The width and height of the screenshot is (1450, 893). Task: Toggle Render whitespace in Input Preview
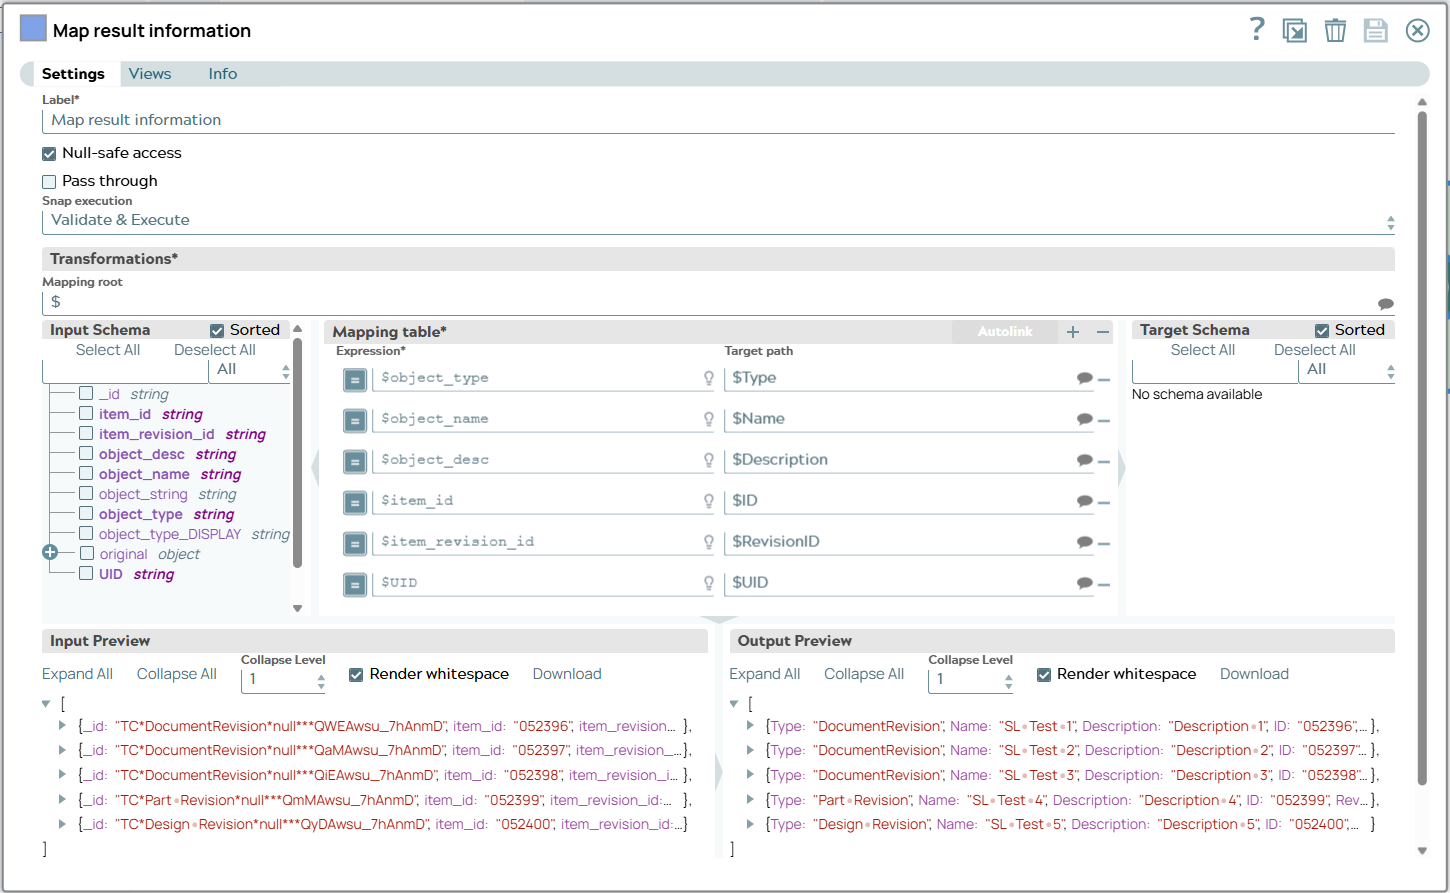356,675
